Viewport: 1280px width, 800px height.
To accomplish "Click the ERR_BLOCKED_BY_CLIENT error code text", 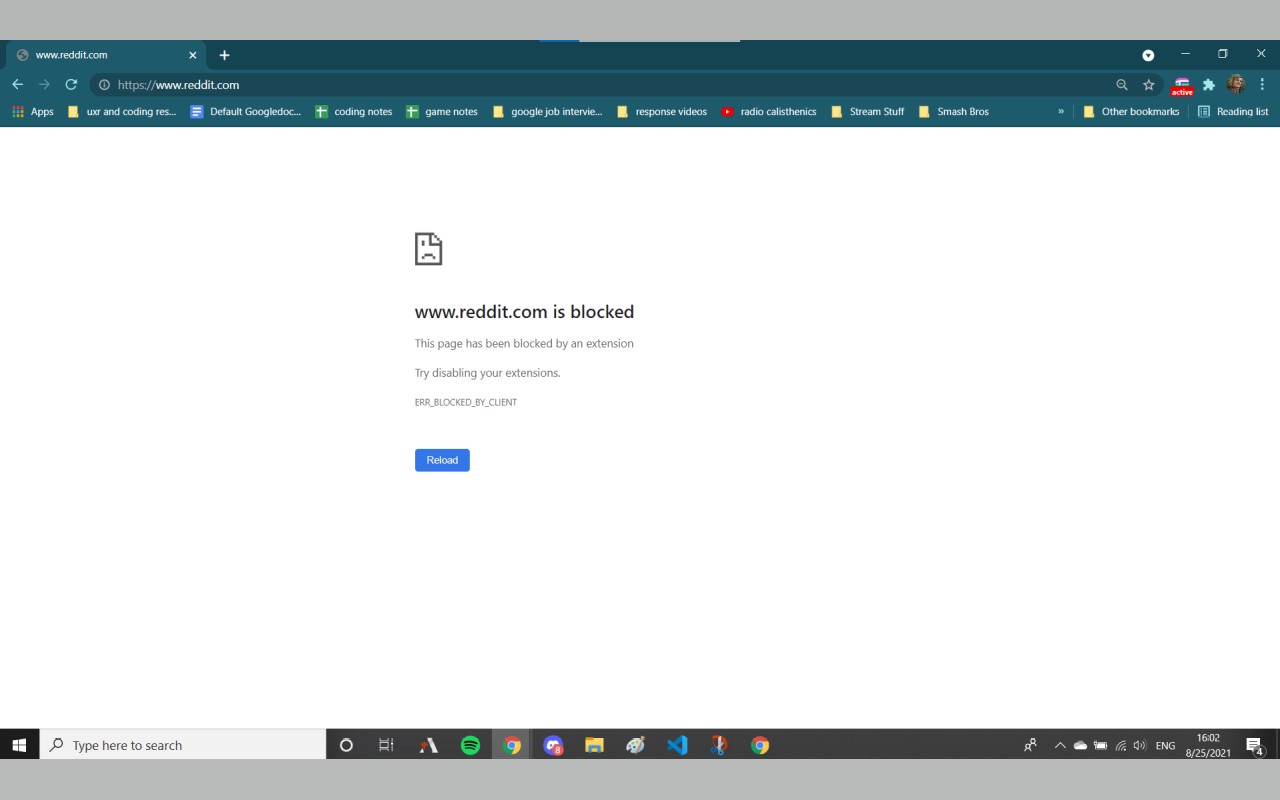I will [x=466, y=402].
